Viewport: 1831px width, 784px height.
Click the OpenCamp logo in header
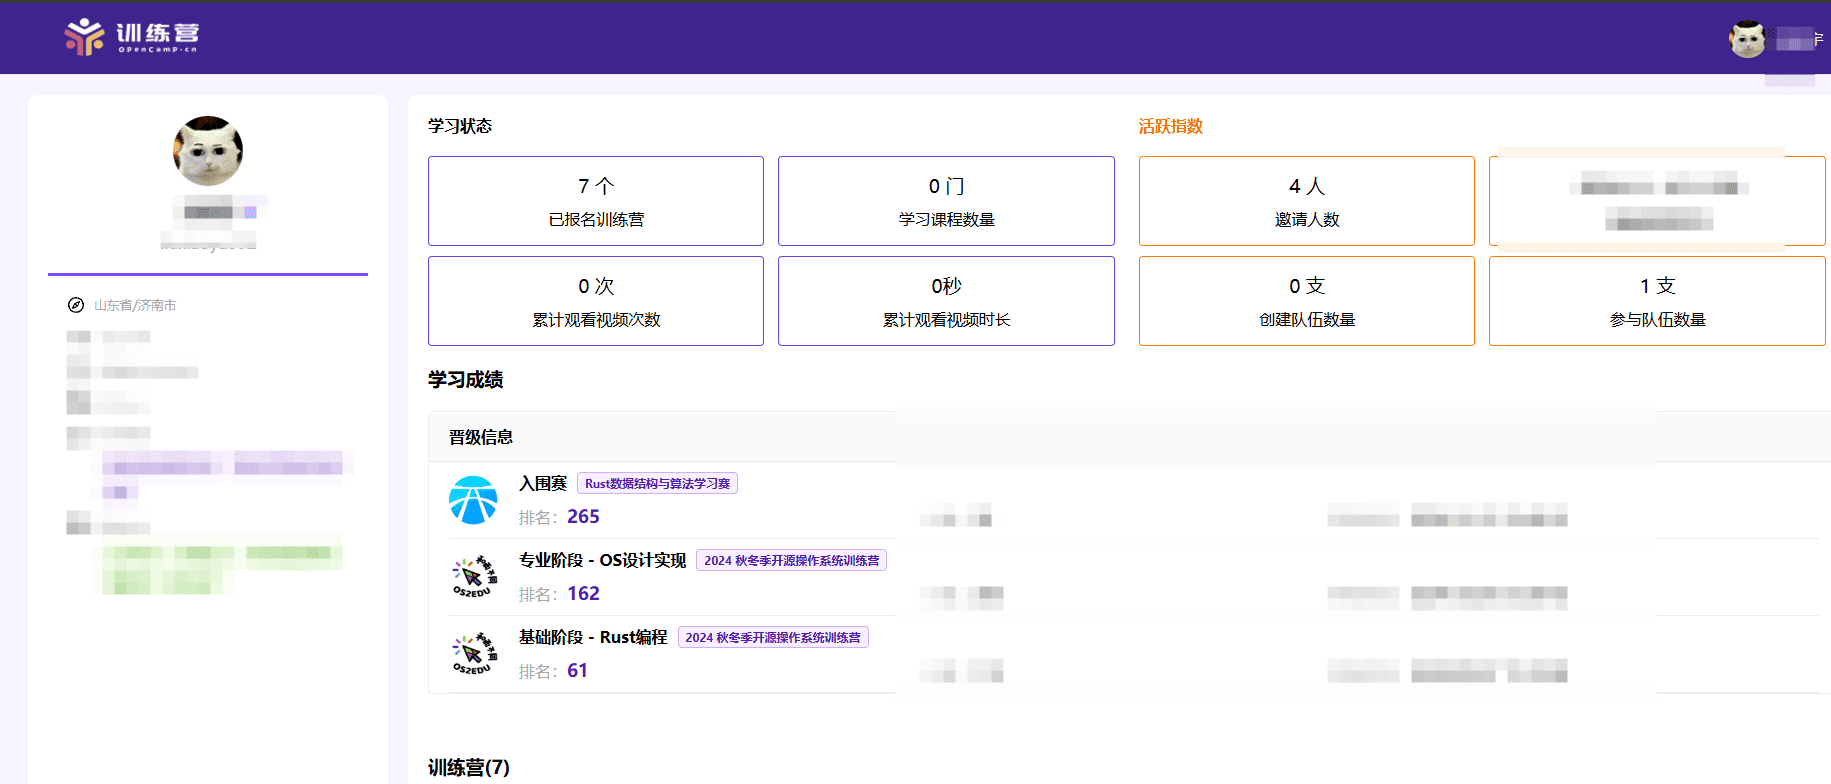(x=131, y=37)
